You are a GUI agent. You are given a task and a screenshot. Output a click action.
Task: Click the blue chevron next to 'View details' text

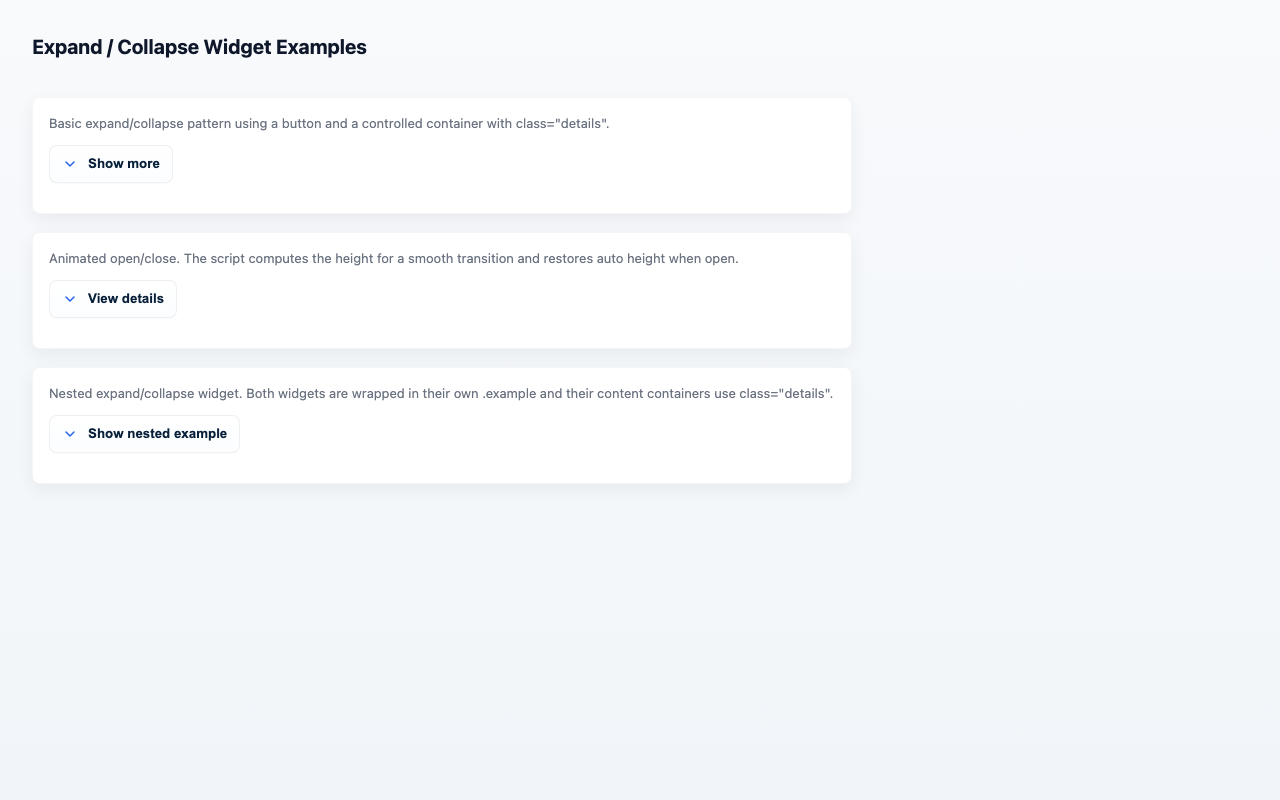[x=70, y=298]
